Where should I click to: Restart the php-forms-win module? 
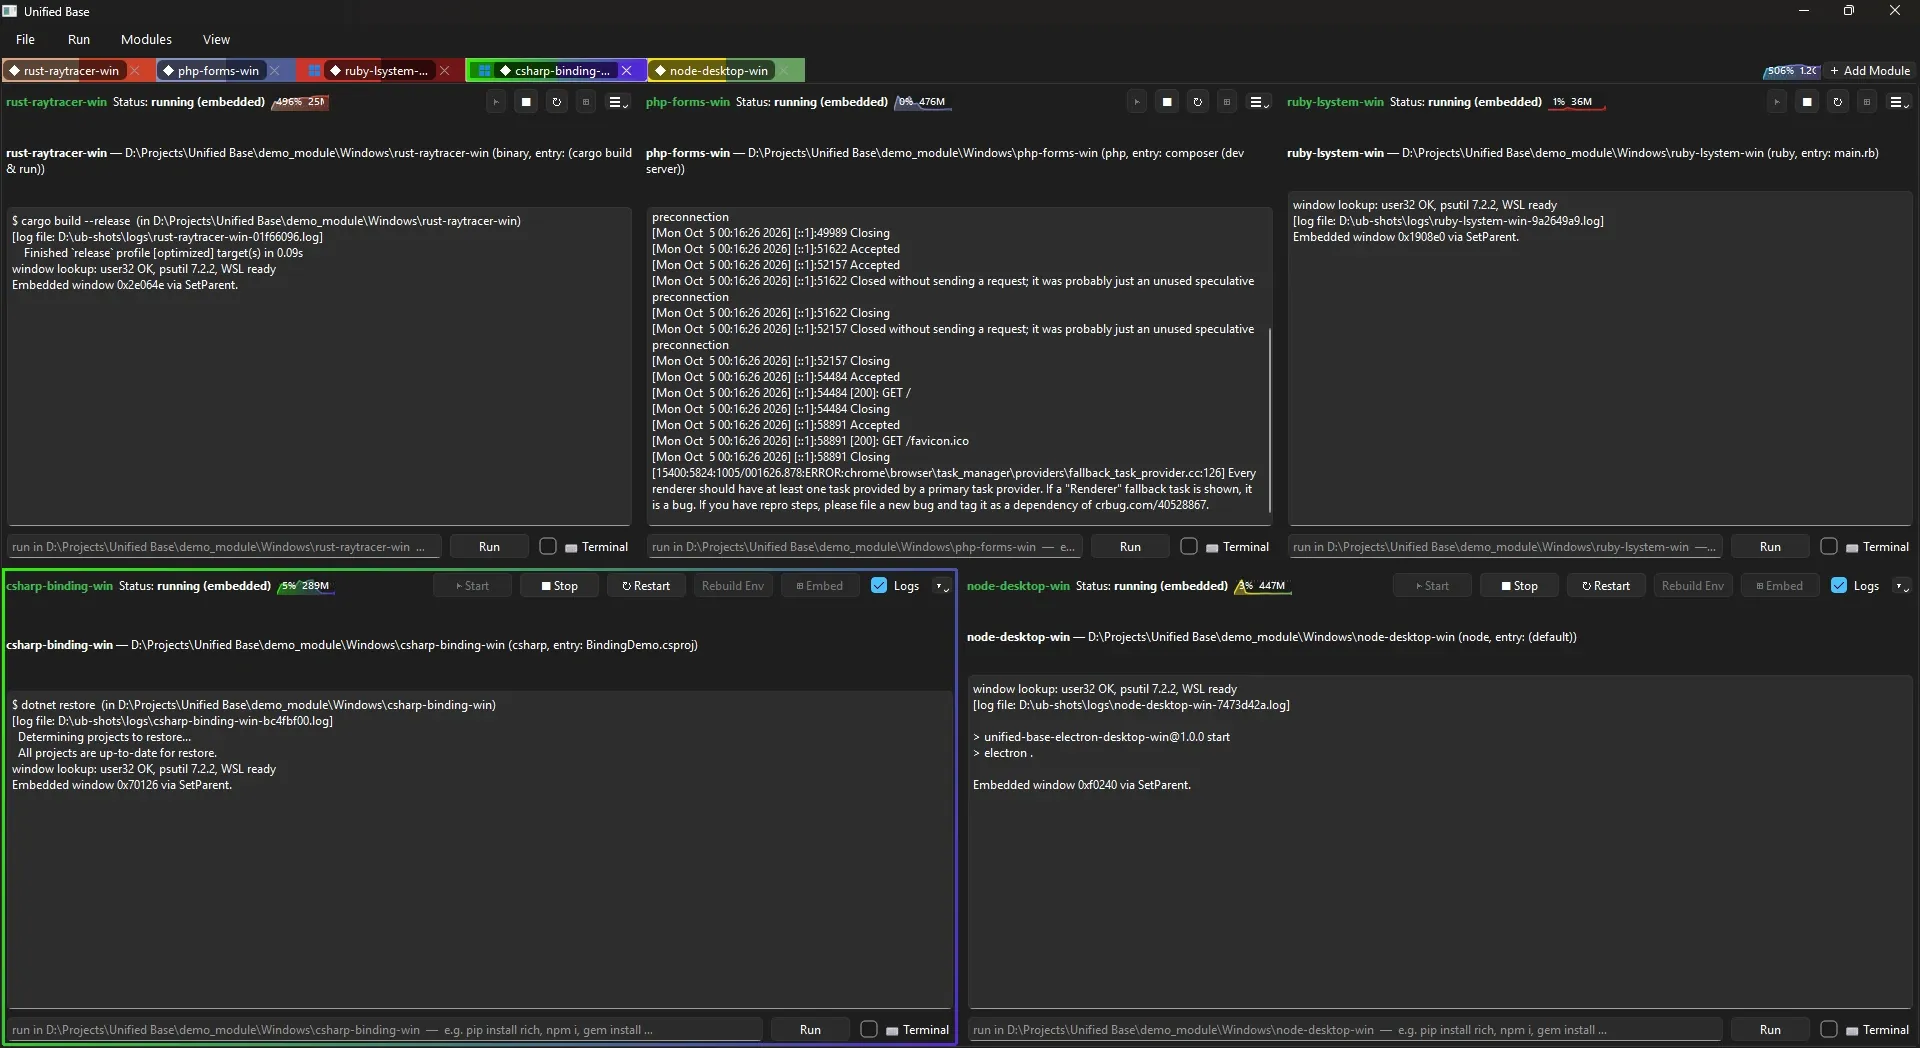pyautogui.click(x=1198, y=102)
